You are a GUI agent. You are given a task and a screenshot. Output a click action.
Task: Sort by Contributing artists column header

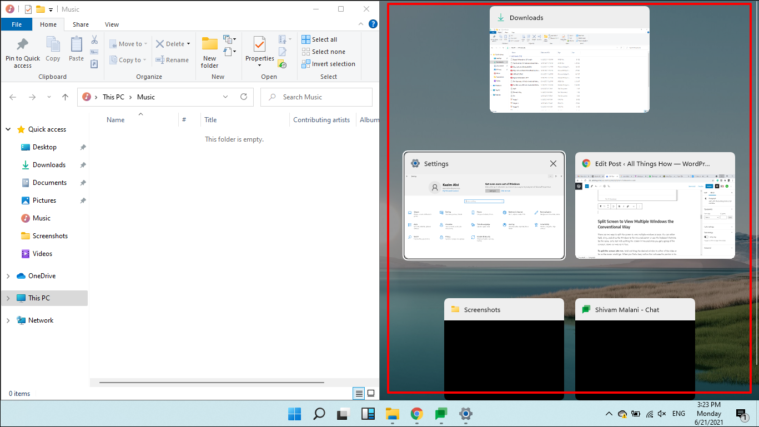pos(321,120)
